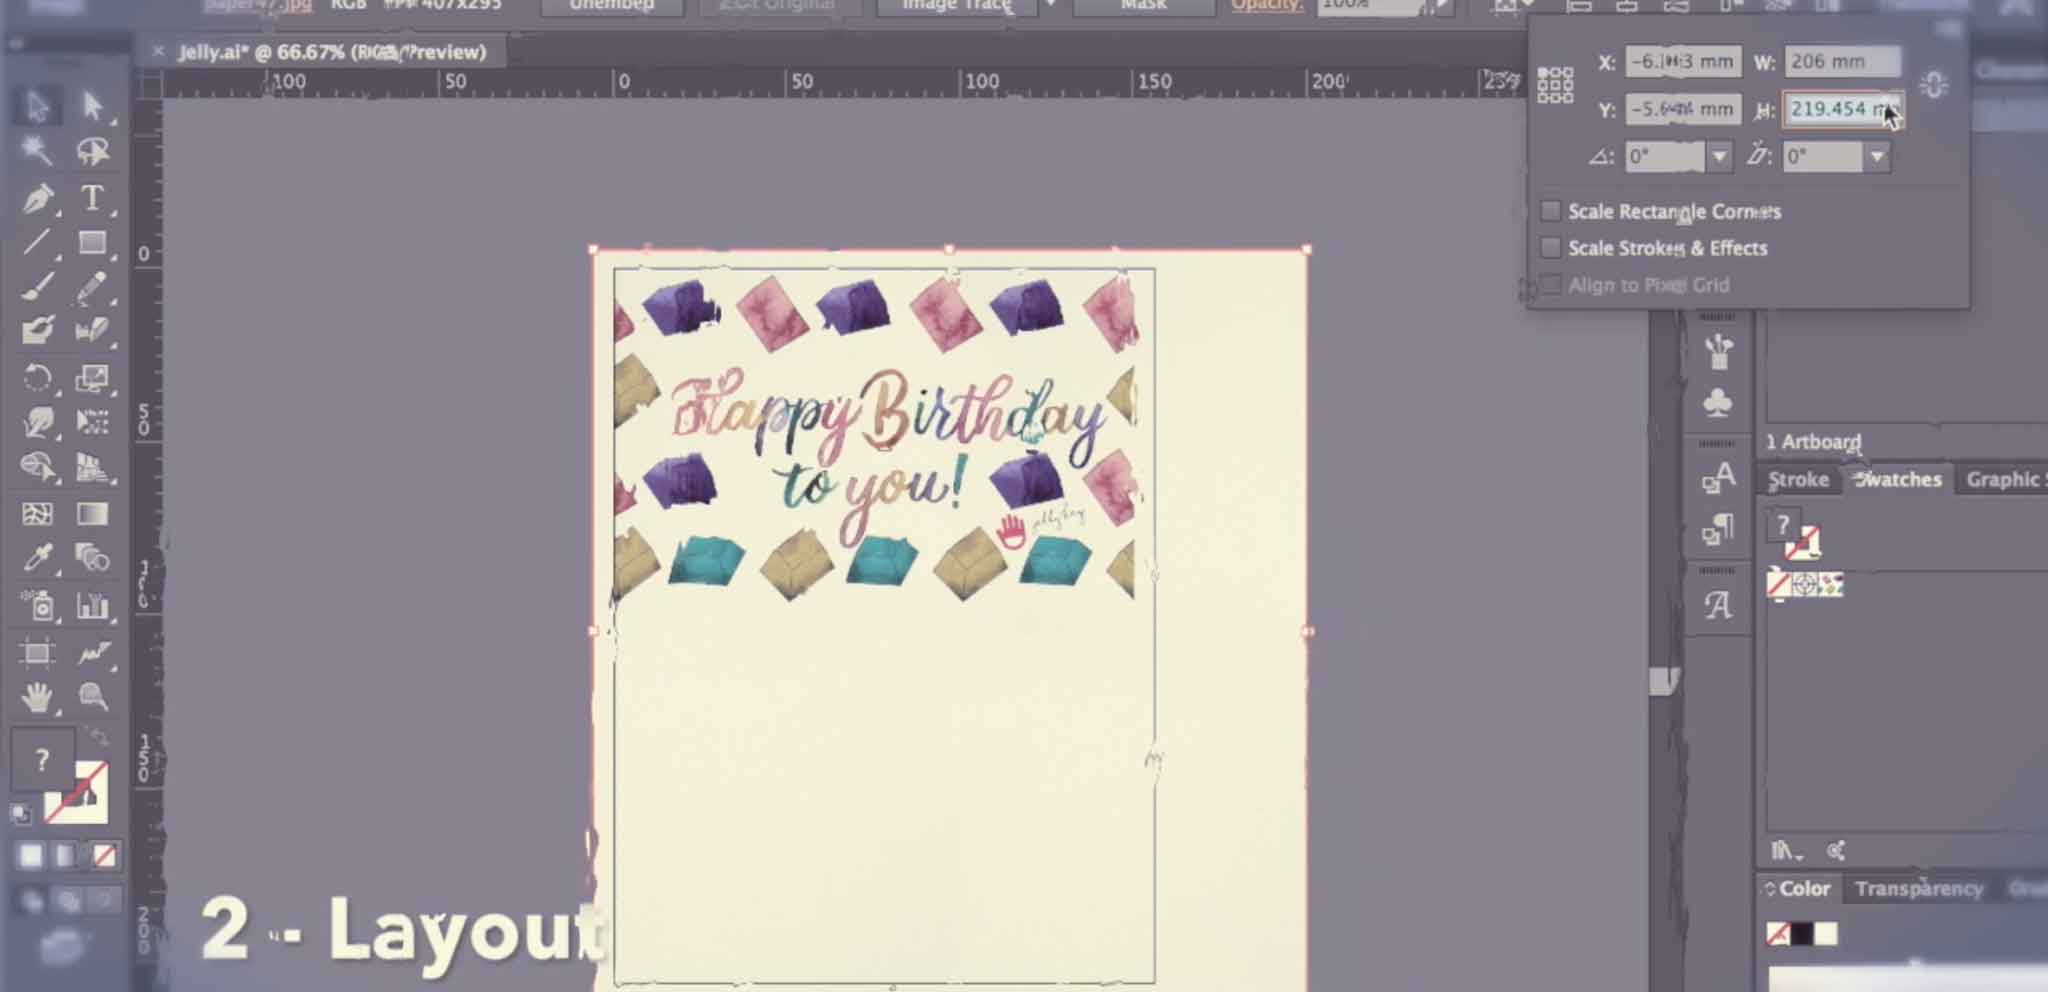Screen dimensions: 2048x992
Task: Click the W width input field
Action: tap(1841, 61)
